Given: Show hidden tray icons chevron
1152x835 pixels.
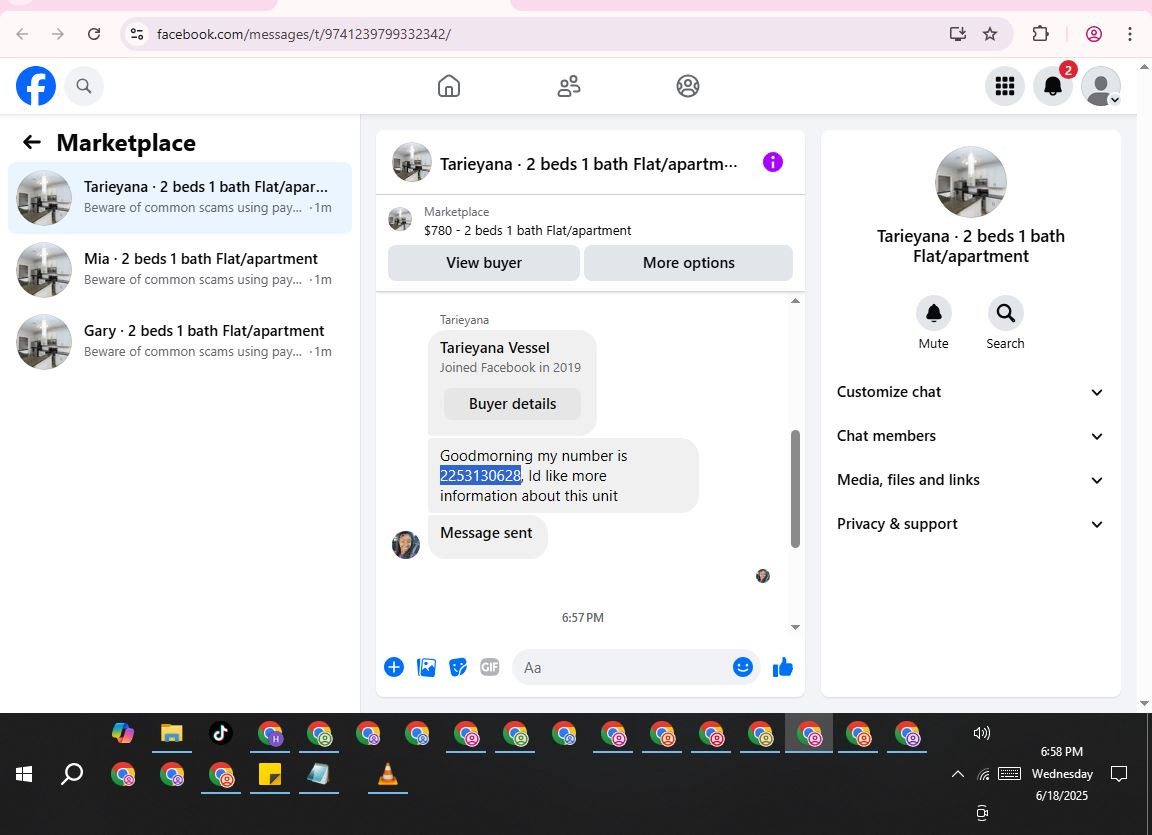Looking at the screenshot, I should click(957, 774).
